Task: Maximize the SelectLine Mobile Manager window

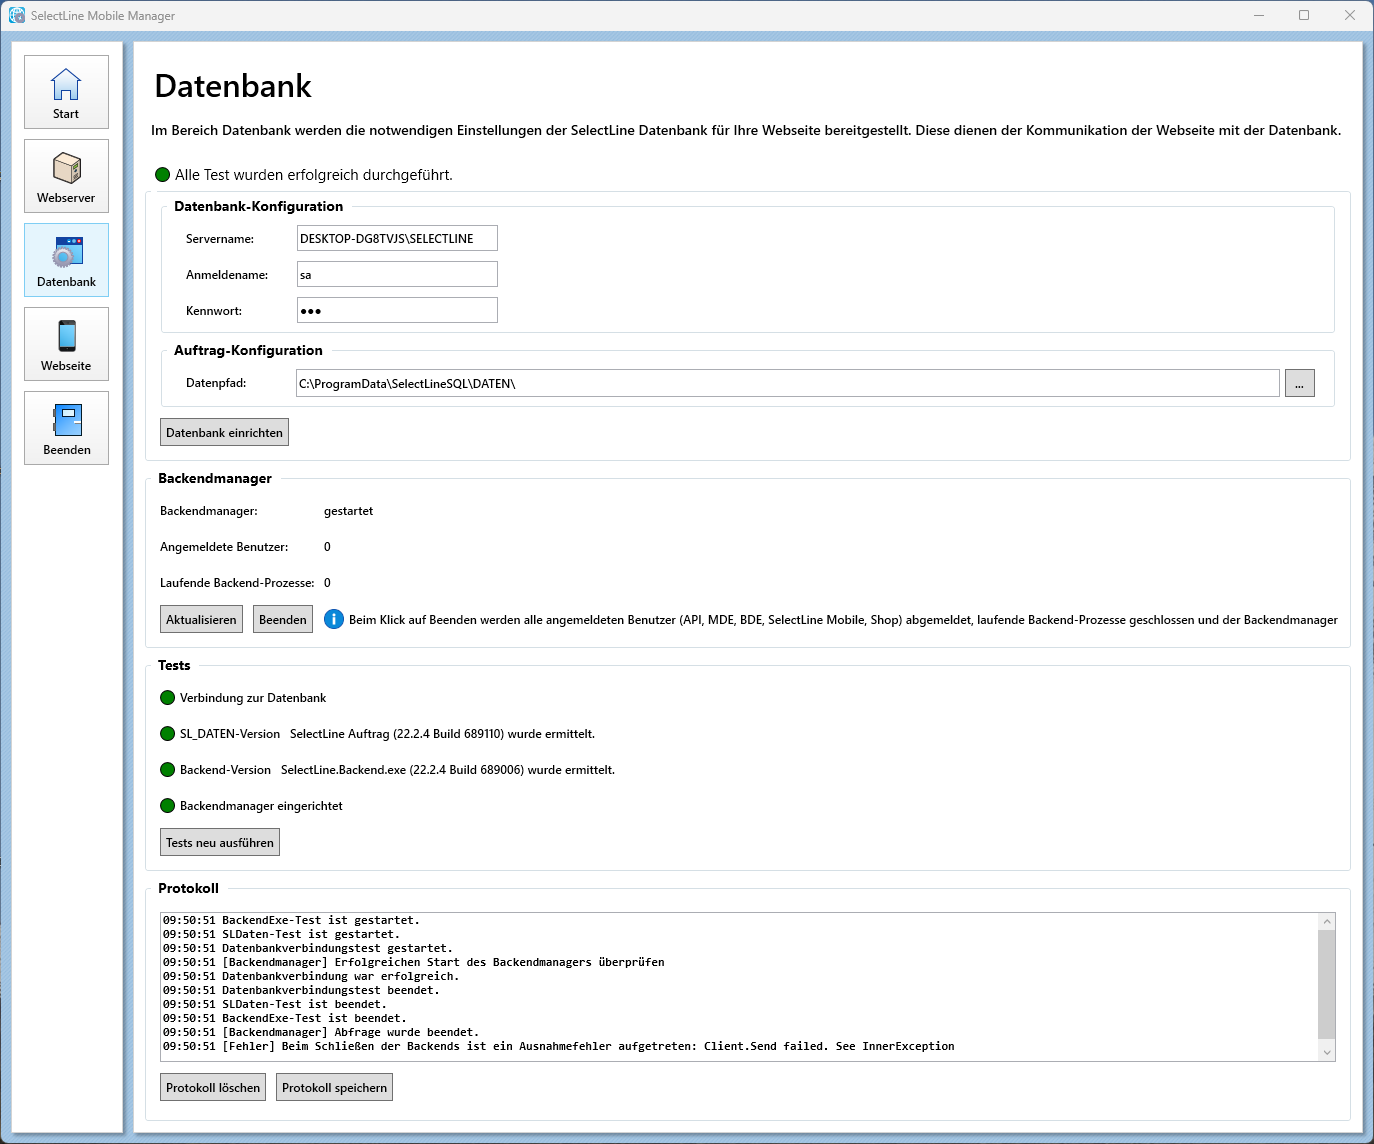Action: click(1304, 15)
